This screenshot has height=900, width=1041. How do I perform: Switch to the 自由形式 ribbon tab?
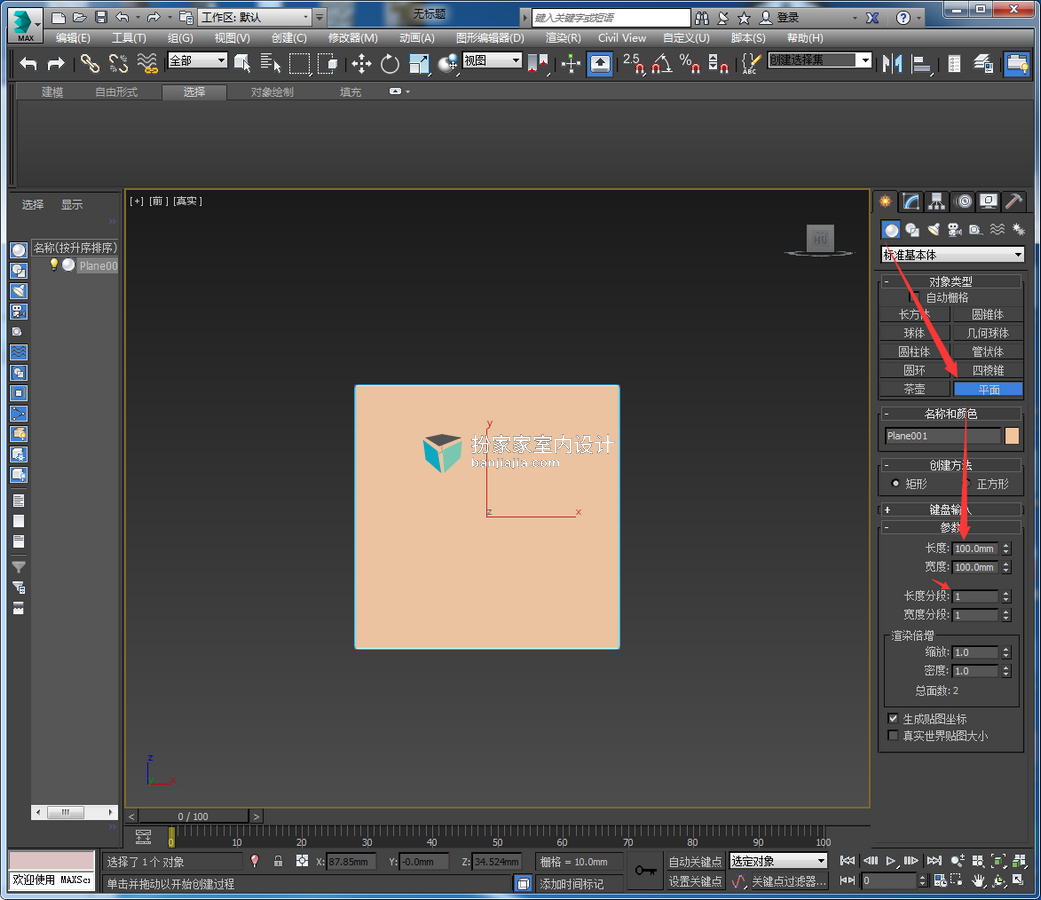click(116, 92)
